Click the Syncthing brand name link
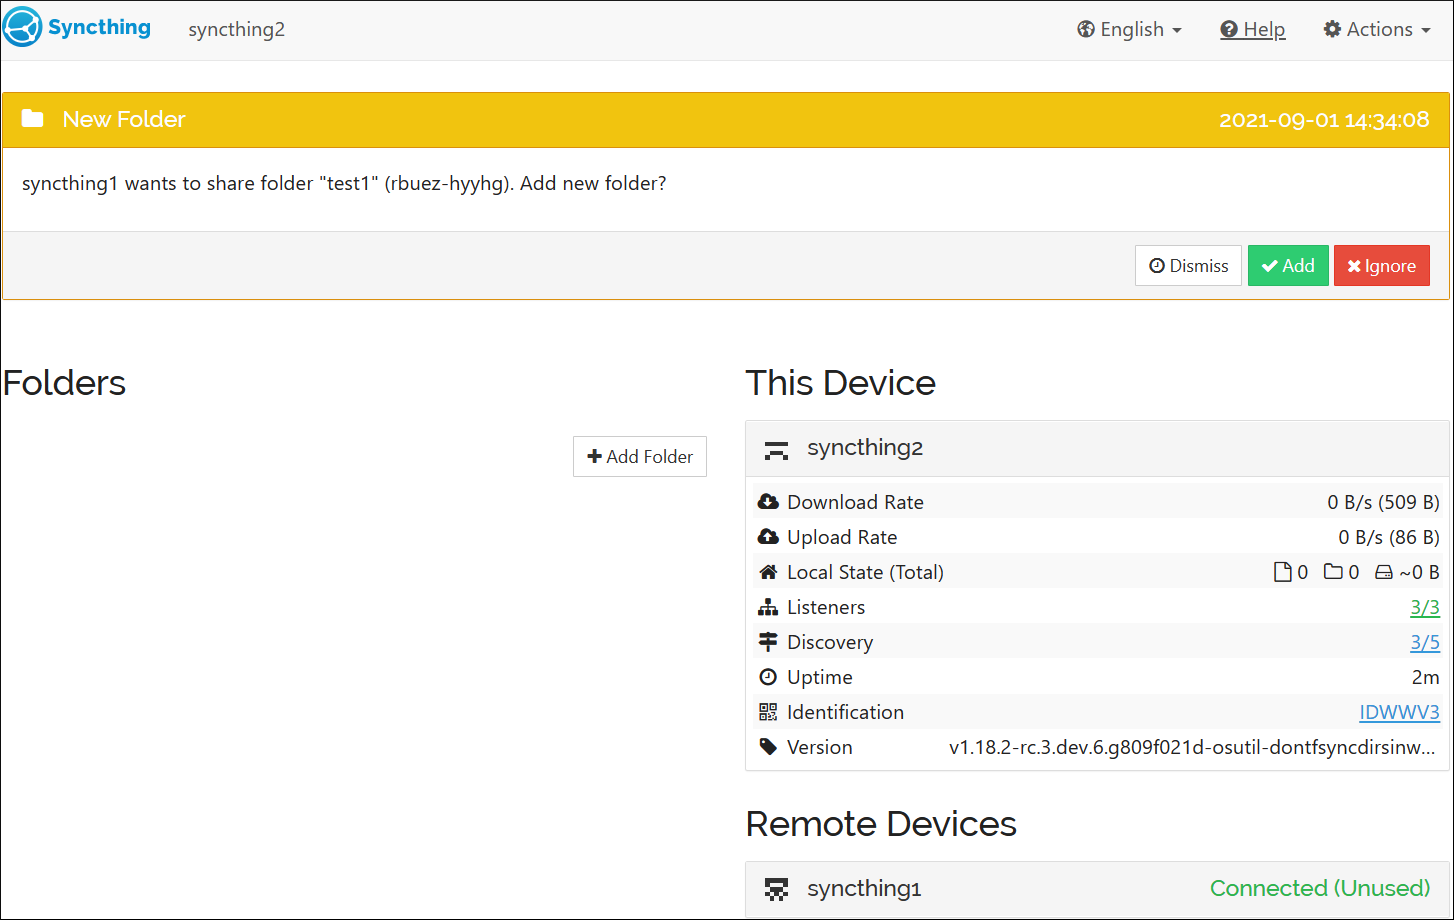 [99, 27]
